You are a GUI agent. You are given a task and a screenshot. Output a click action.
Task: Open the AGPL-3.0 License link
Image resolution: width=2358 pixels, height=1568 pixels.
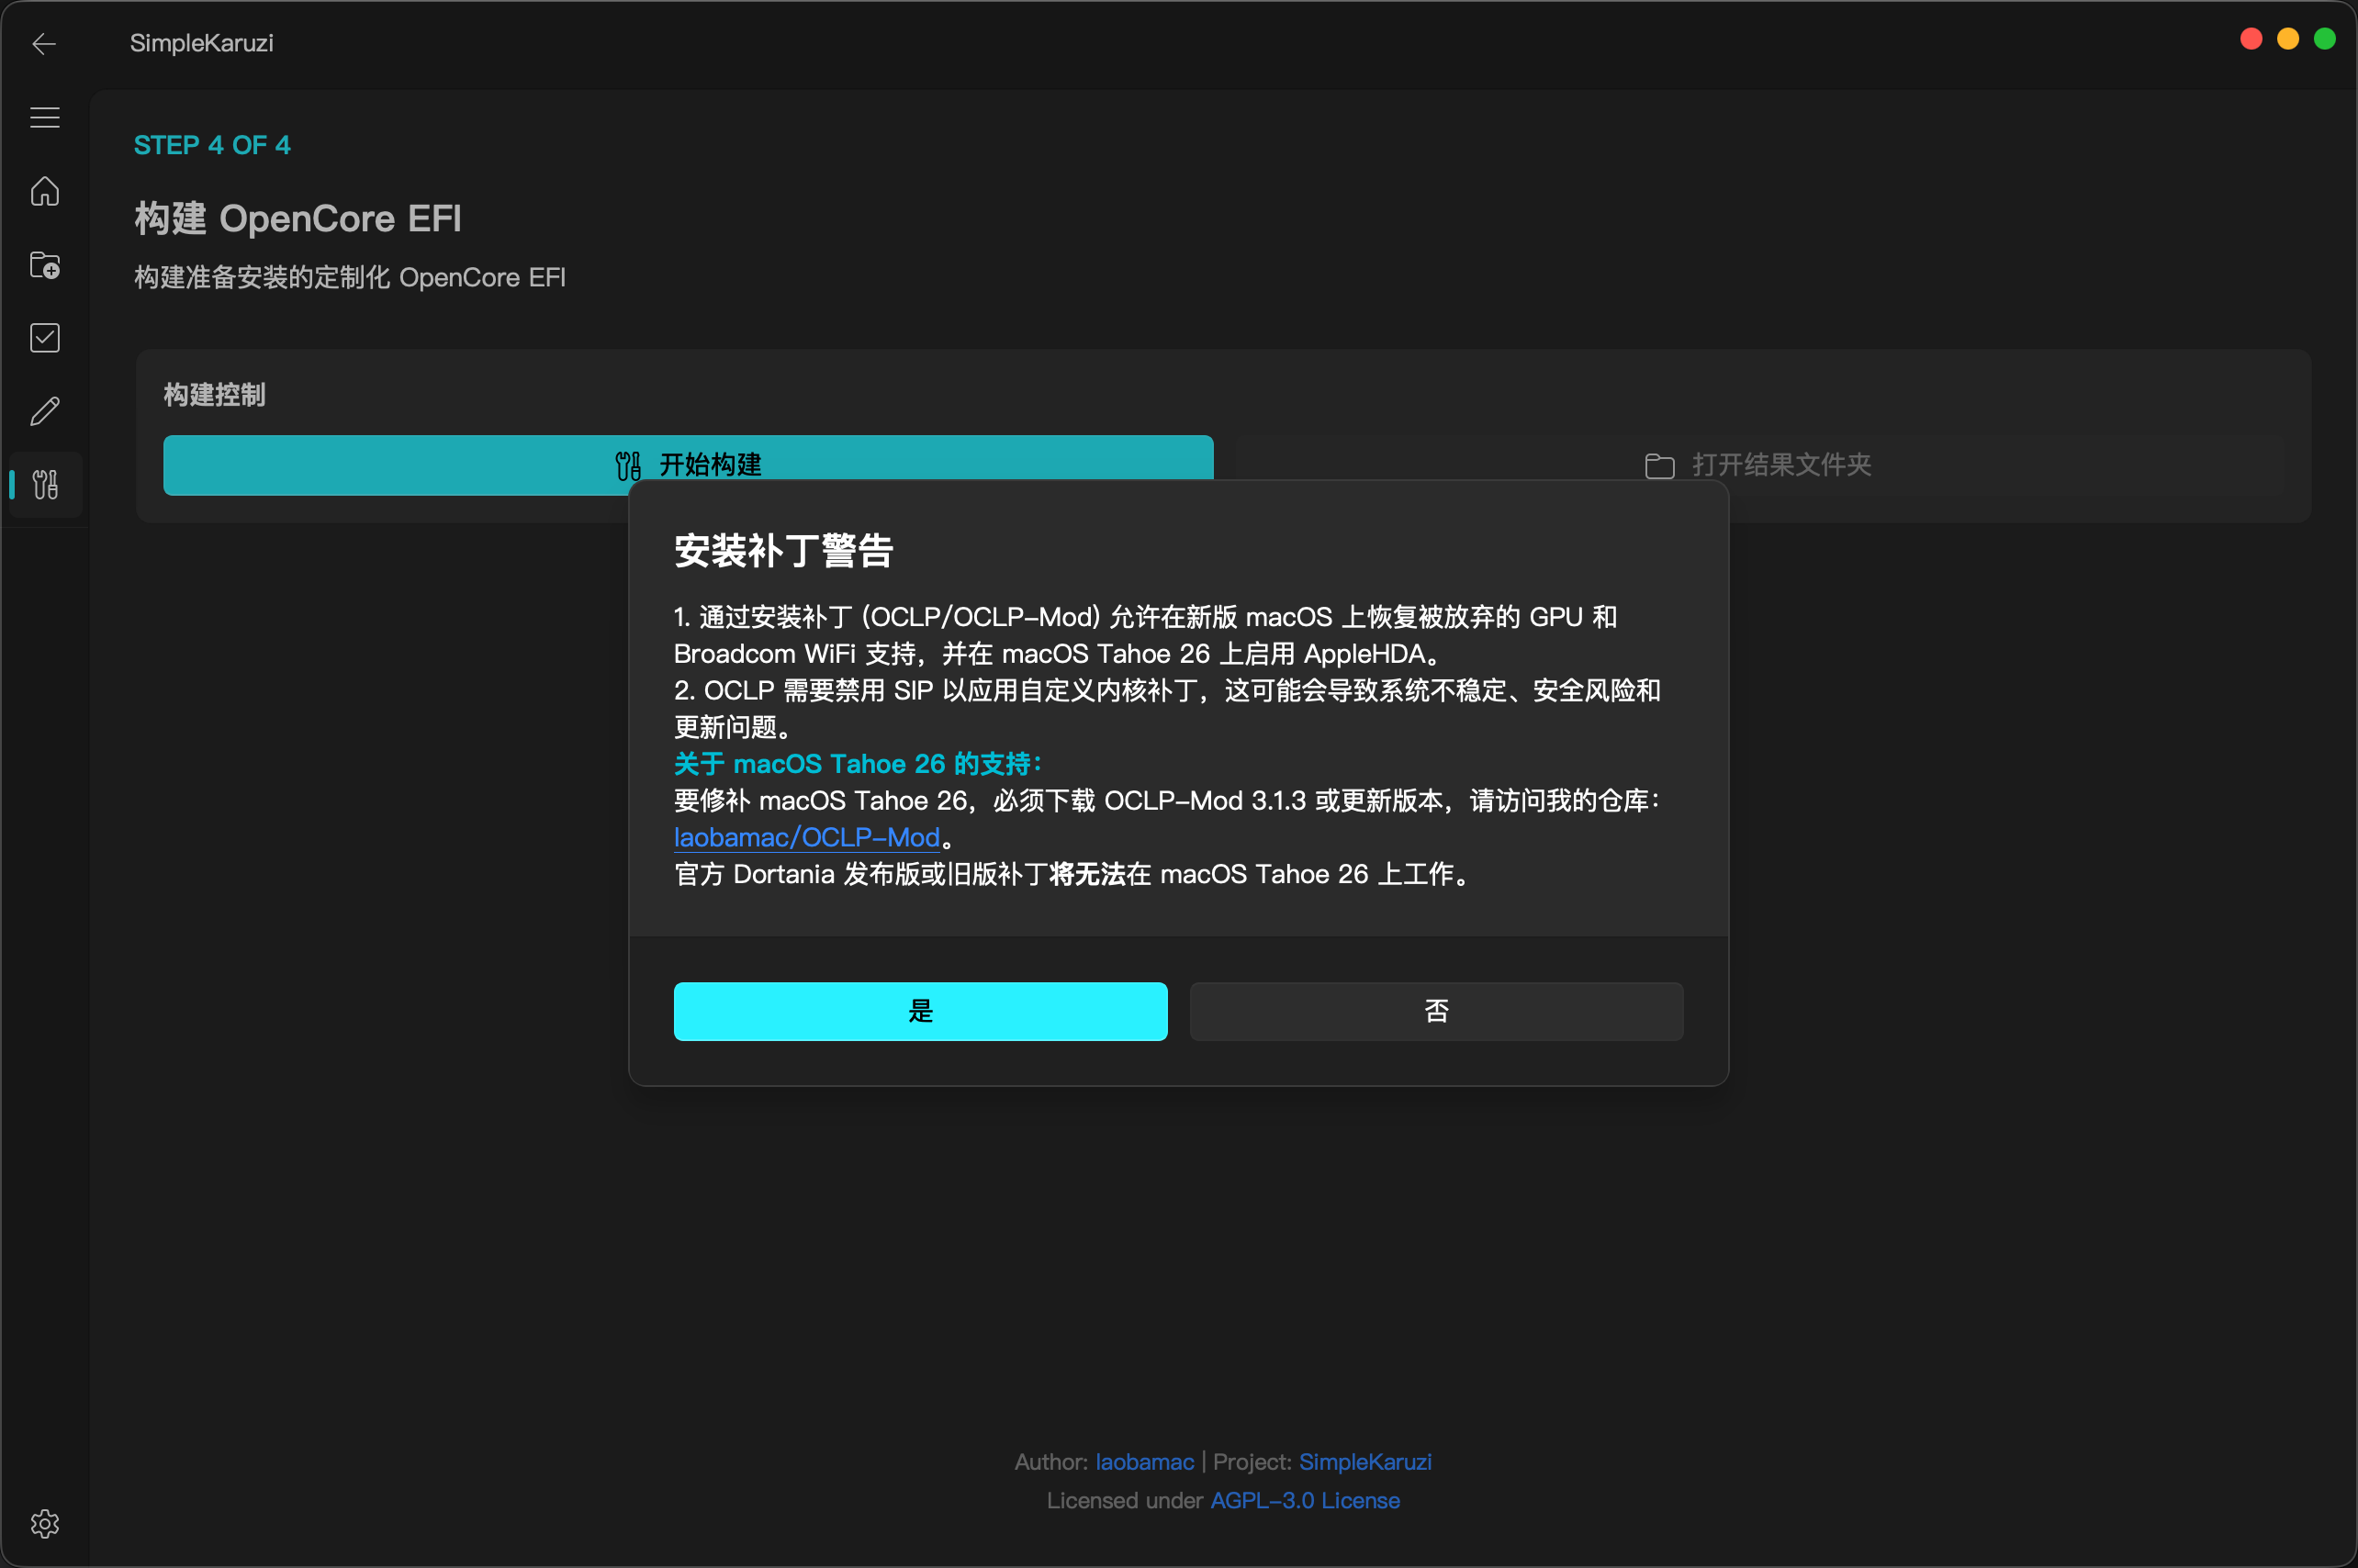point(1304,1500)
